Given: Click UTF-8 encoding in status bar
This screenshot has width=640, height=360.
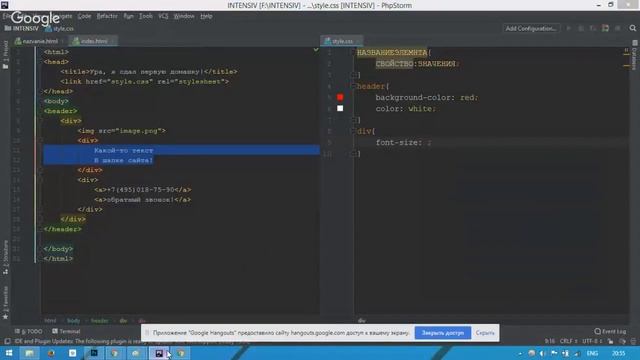Looking at the screenshot, I should point(591,341).
